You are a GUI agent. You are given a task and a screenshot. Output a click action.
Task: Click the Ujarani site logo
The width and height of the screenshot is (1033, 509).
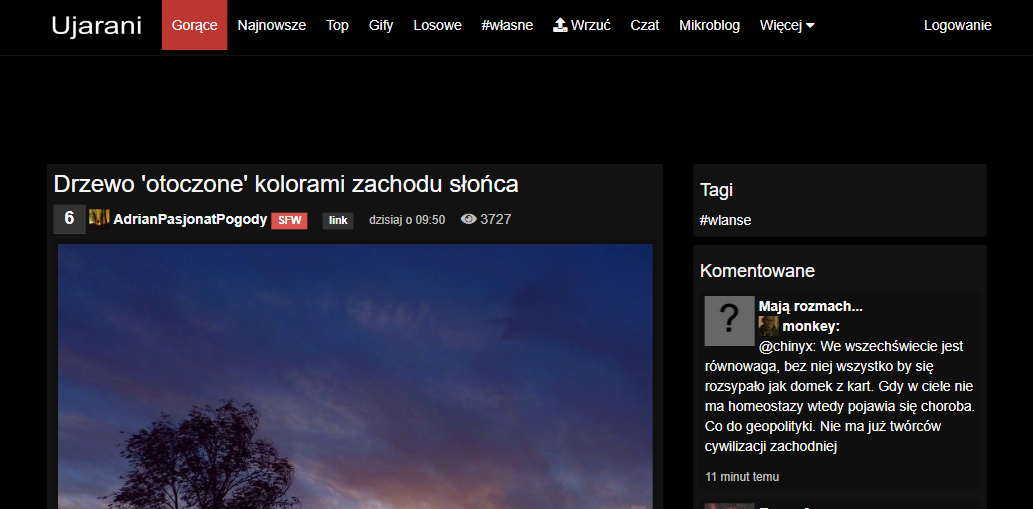(x=97, y=25)
